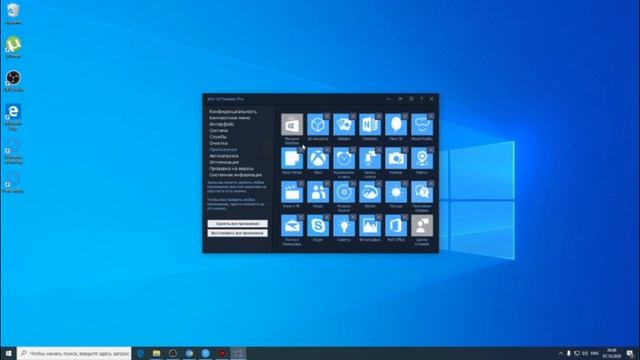Remove People via its corner X
This screenshot has height=360, width=640.
327,184
